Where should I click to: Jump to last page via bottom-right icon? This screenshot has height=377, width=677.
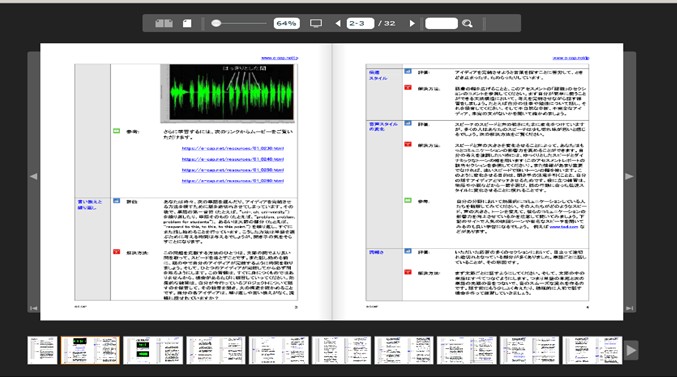coord(630,308)
